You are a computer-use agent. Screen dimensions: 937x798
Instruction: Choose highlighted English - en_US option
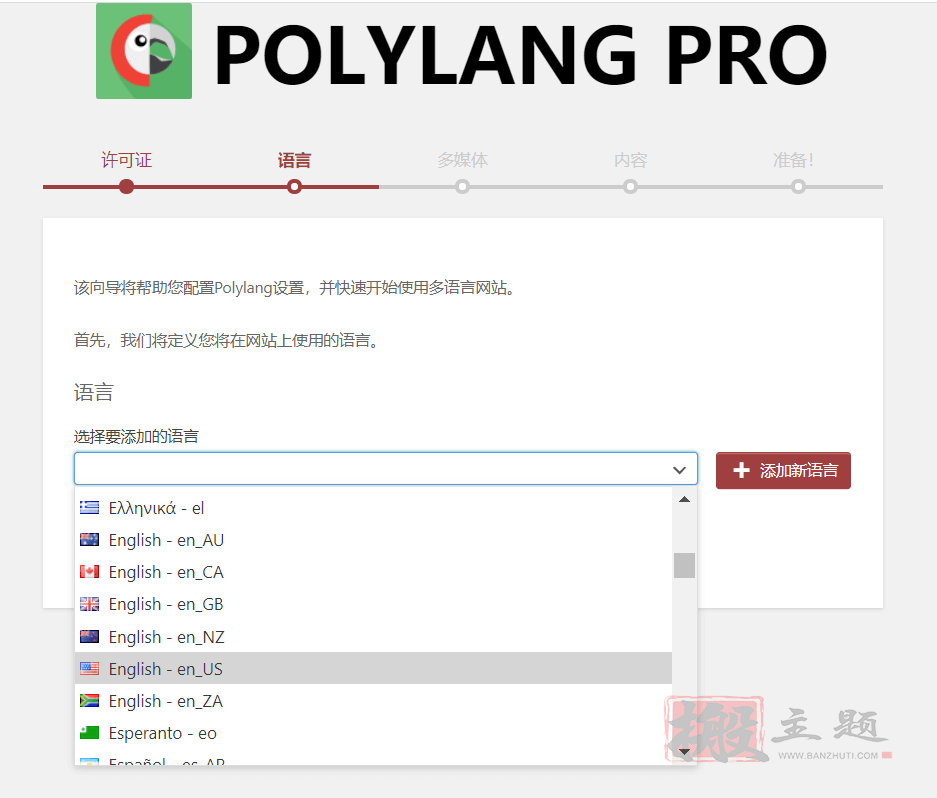373,668
